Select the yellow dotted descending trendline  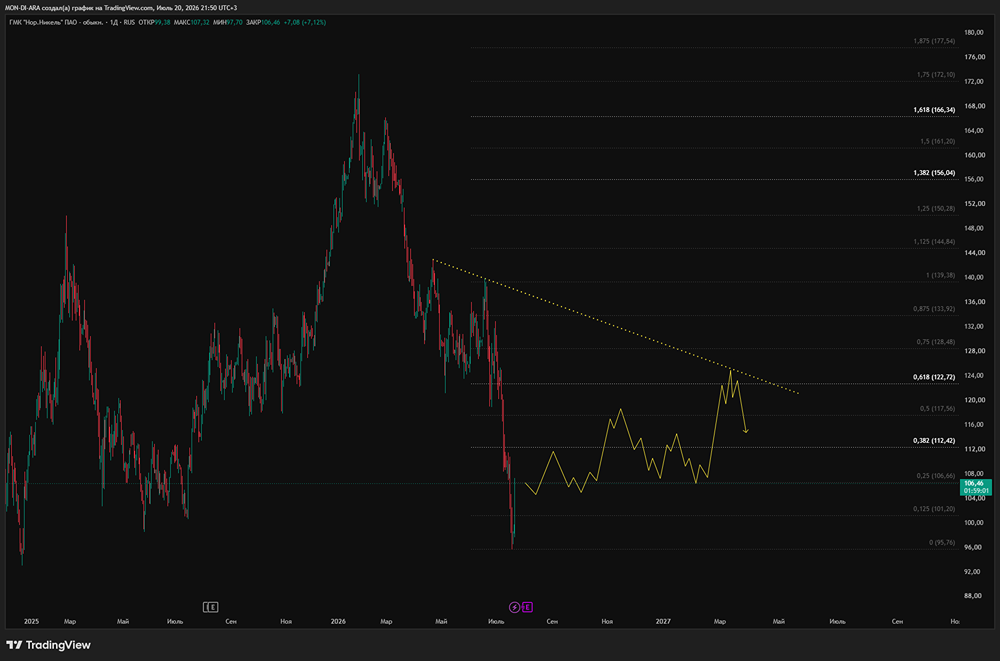click(615, 326)
